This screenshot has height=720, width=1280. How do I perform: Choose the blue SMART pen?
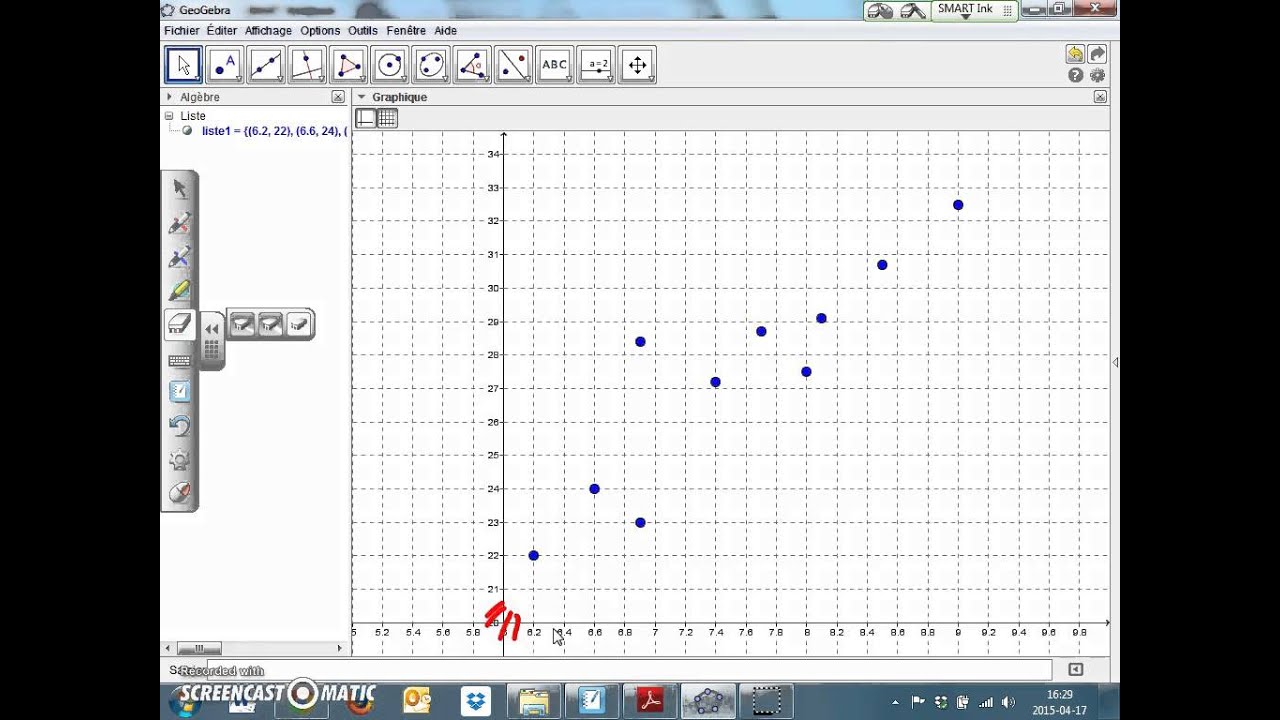coord(180,256)
